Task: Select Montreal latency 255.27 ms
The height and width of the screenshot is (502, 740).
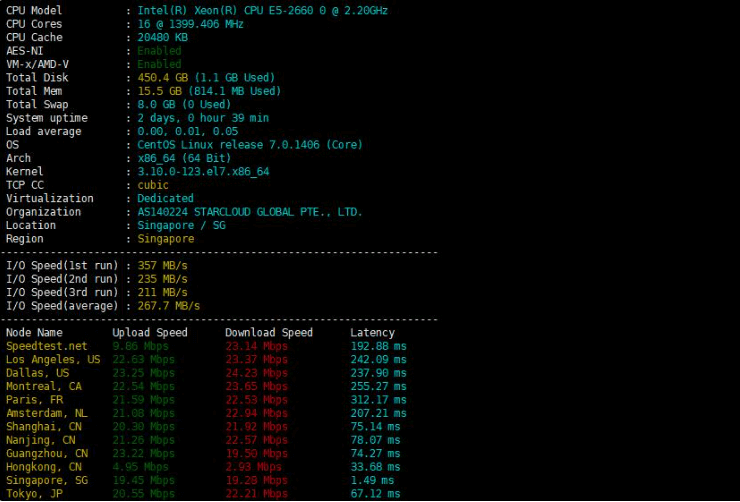Action: coord(378,386)
